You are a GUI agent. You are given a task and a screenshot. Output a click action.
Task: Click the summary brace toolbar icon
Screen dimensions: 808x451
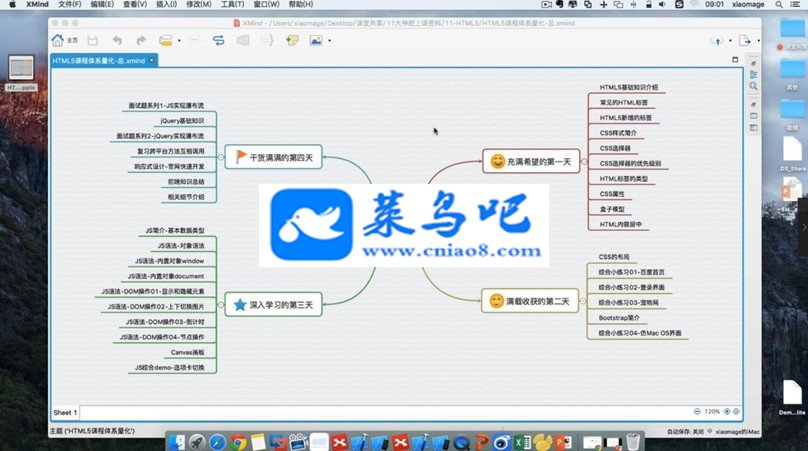coord(266,40)
